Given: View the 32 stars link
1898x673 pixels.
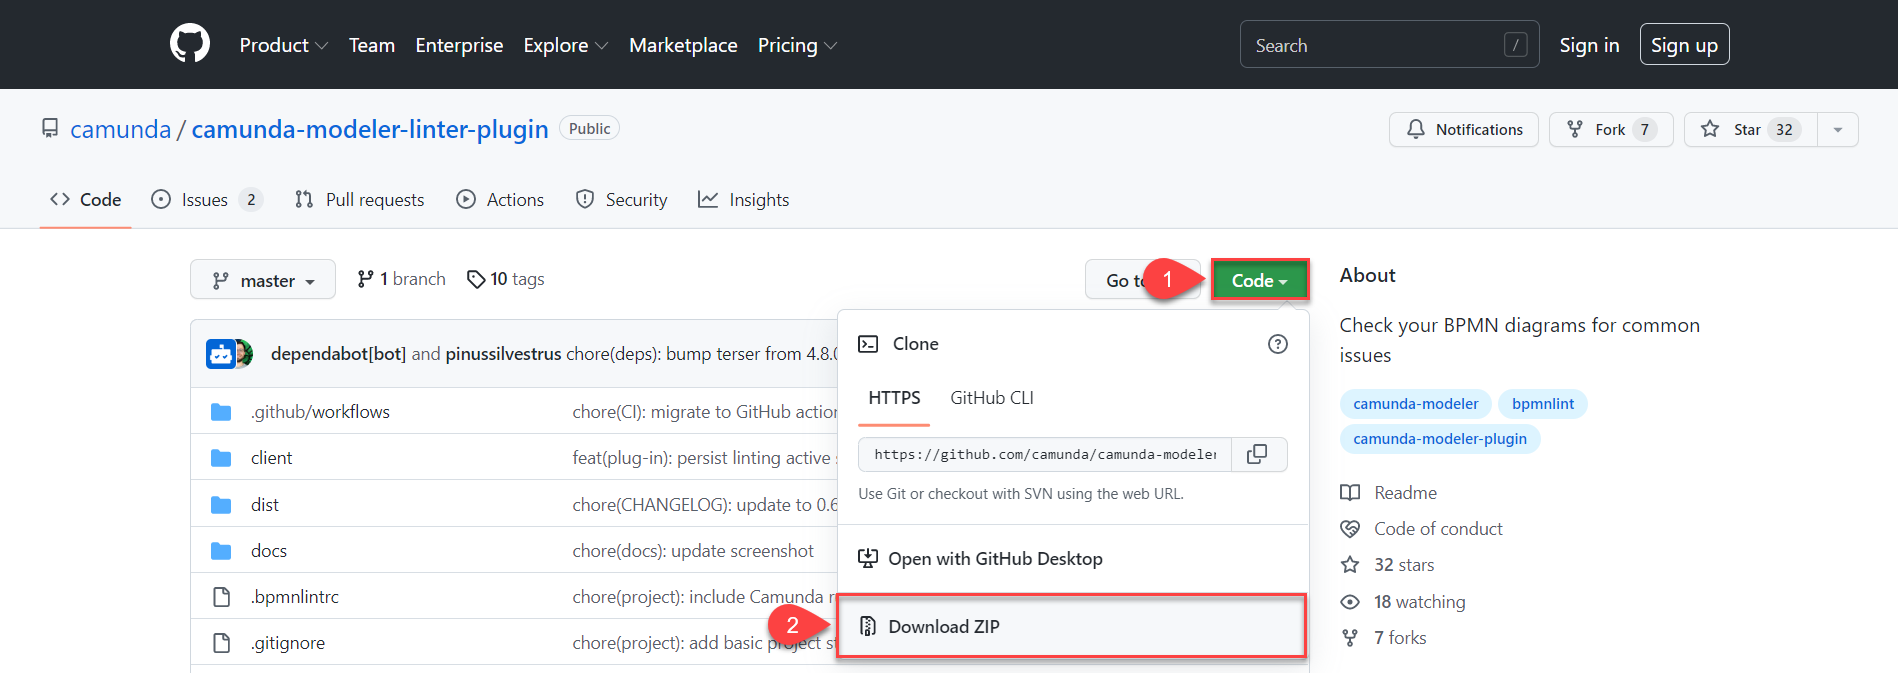Looking at the screenshot, I should pos(1387,564).
